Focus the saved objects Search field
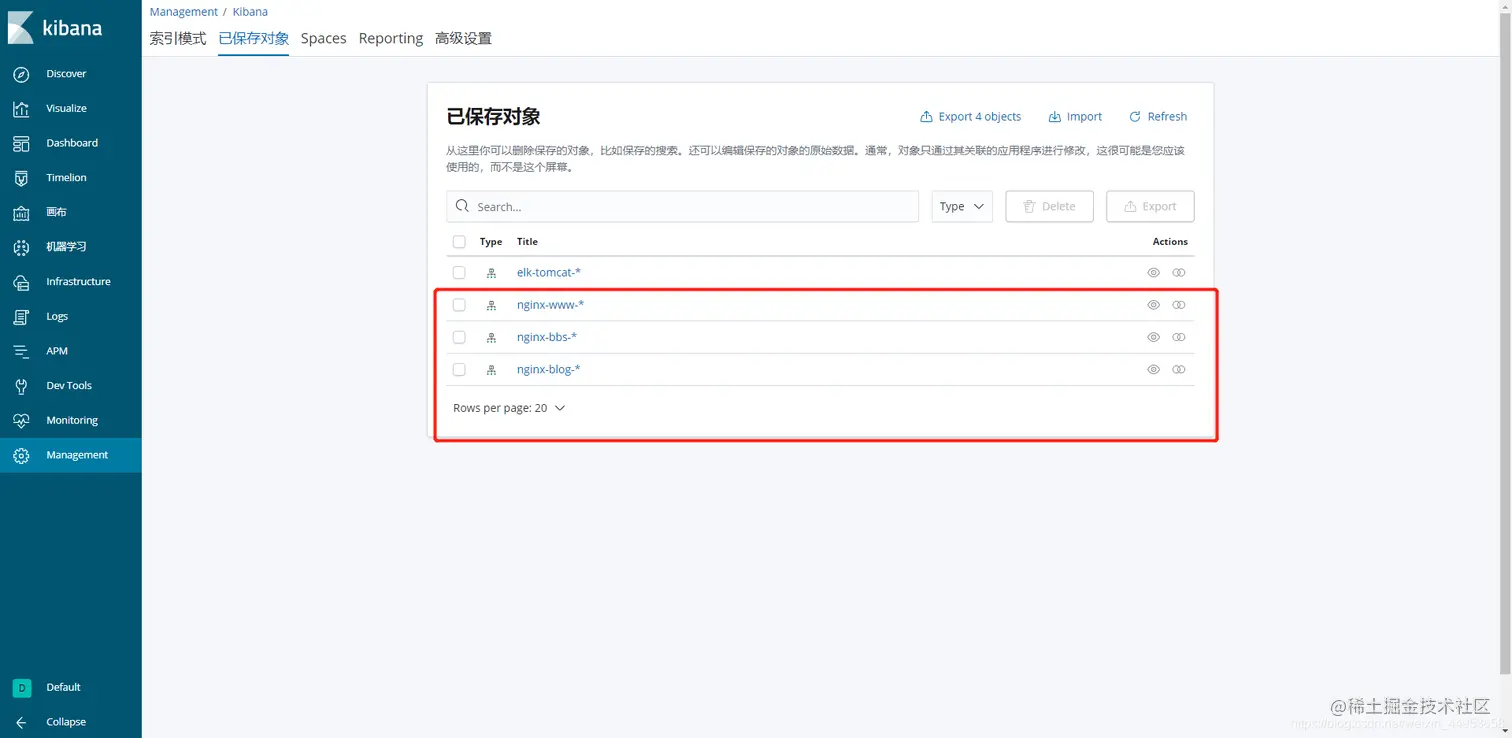The width and height of the screenshot is (1512, 738). coord(683,206)
